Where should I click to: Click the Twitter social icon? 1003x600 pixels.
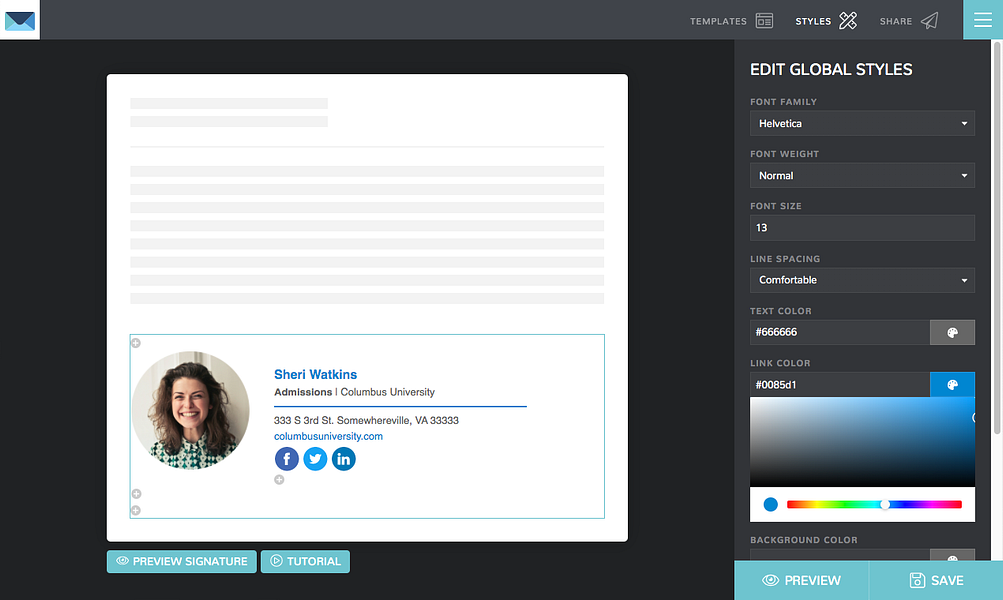click(315, 459)
